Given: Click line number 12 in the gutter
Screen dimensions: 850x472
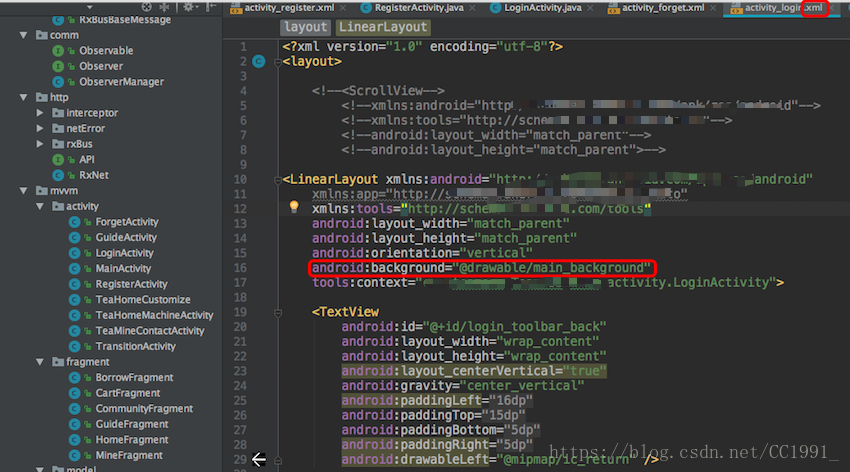Looking at the screenshot, I should tap(240, 209).
